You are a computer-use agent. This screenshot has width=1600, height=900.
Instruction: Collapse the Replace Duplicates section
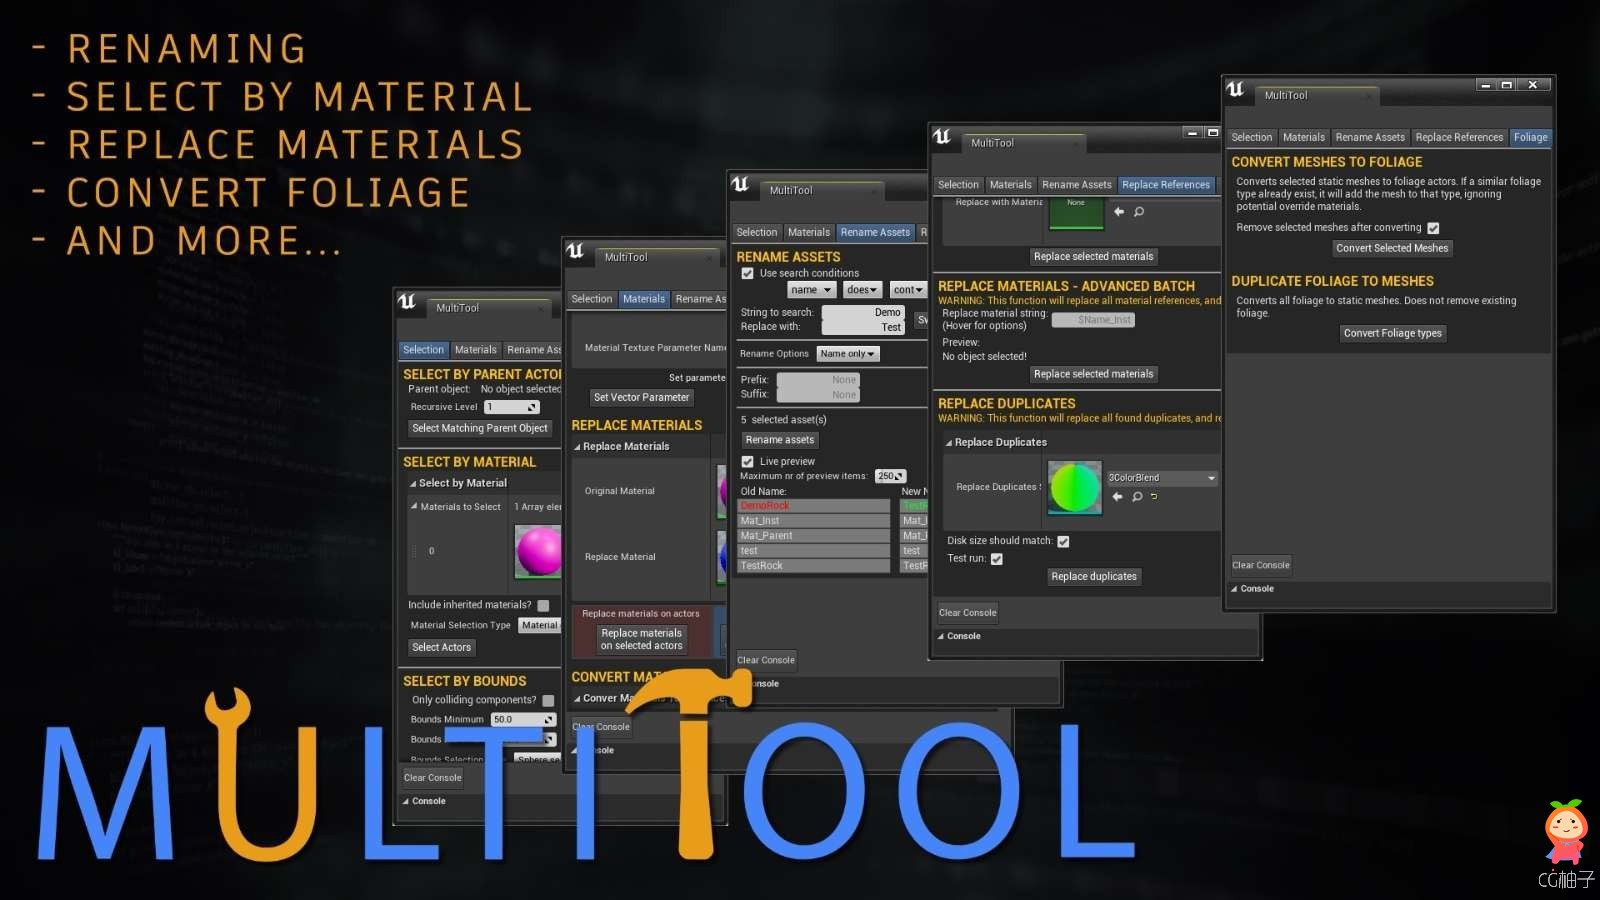coord(949,443)
